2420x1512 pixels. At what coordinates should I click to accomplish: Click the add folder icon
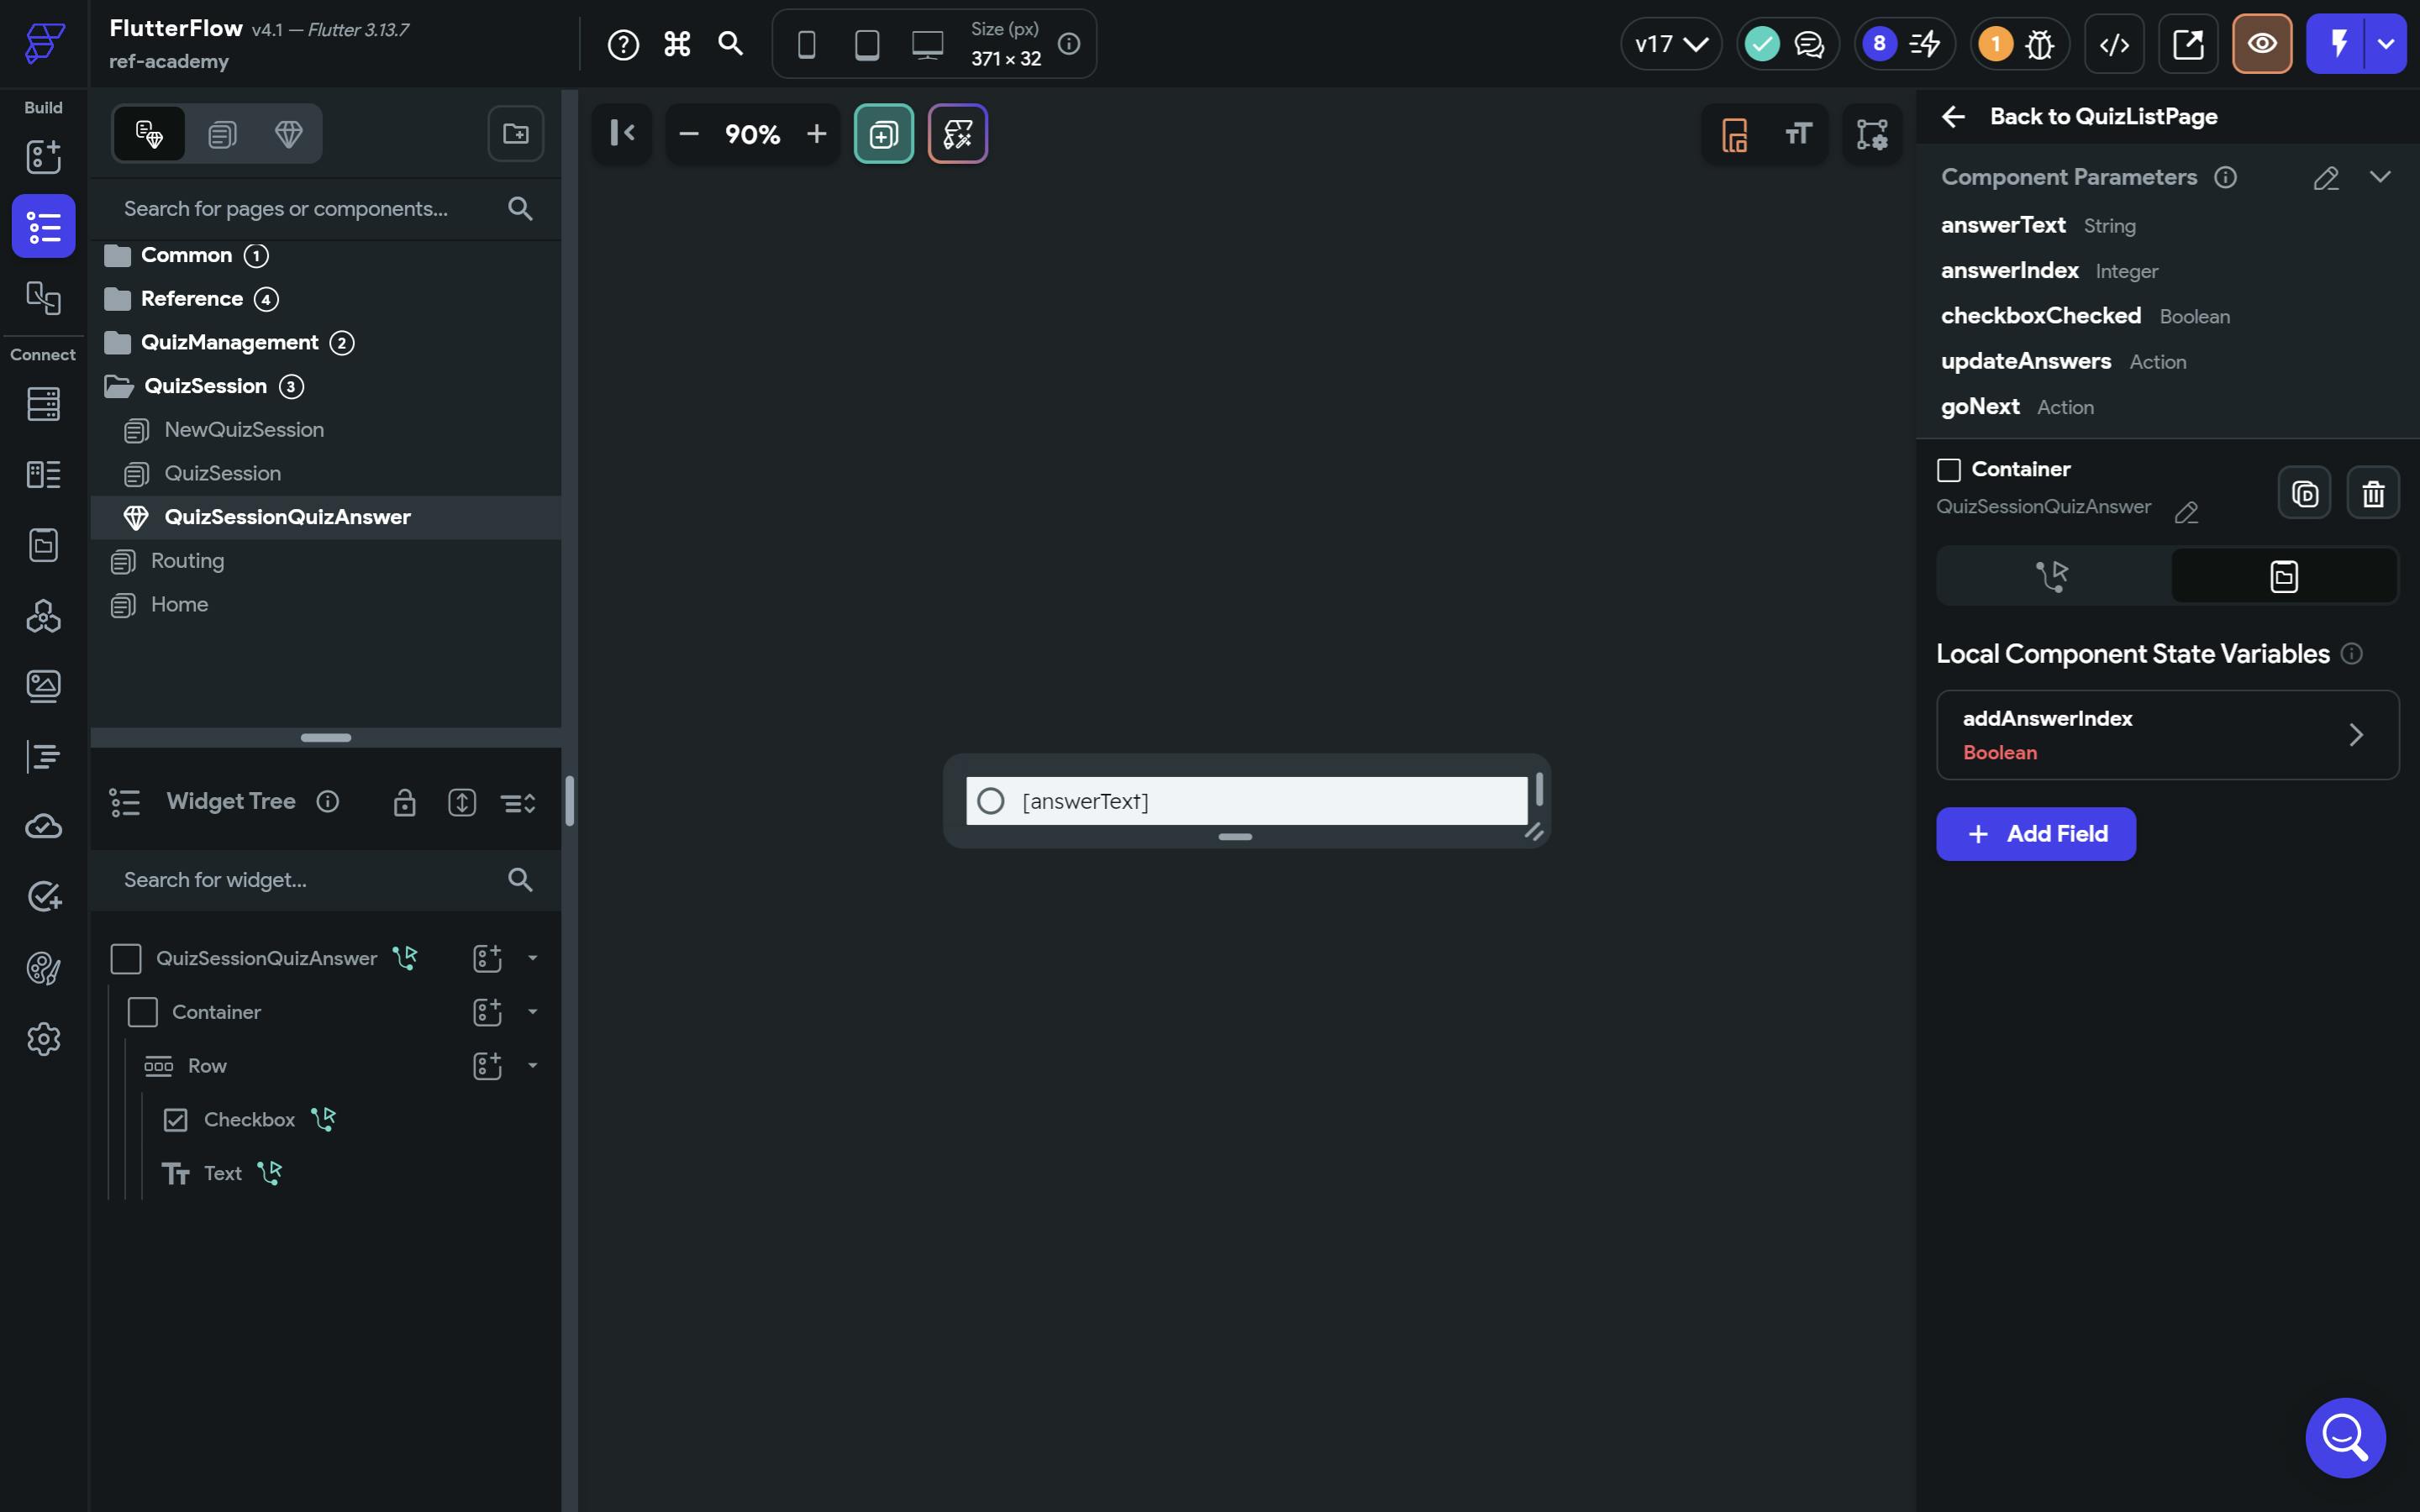[x=515, y=133]
